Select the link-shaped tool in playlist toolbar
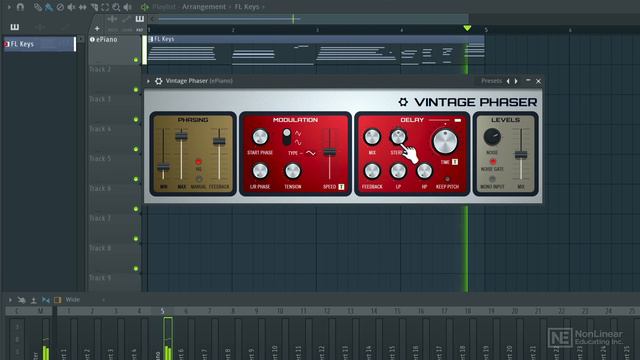Screen dimensions: 640x360 (38, 7)
